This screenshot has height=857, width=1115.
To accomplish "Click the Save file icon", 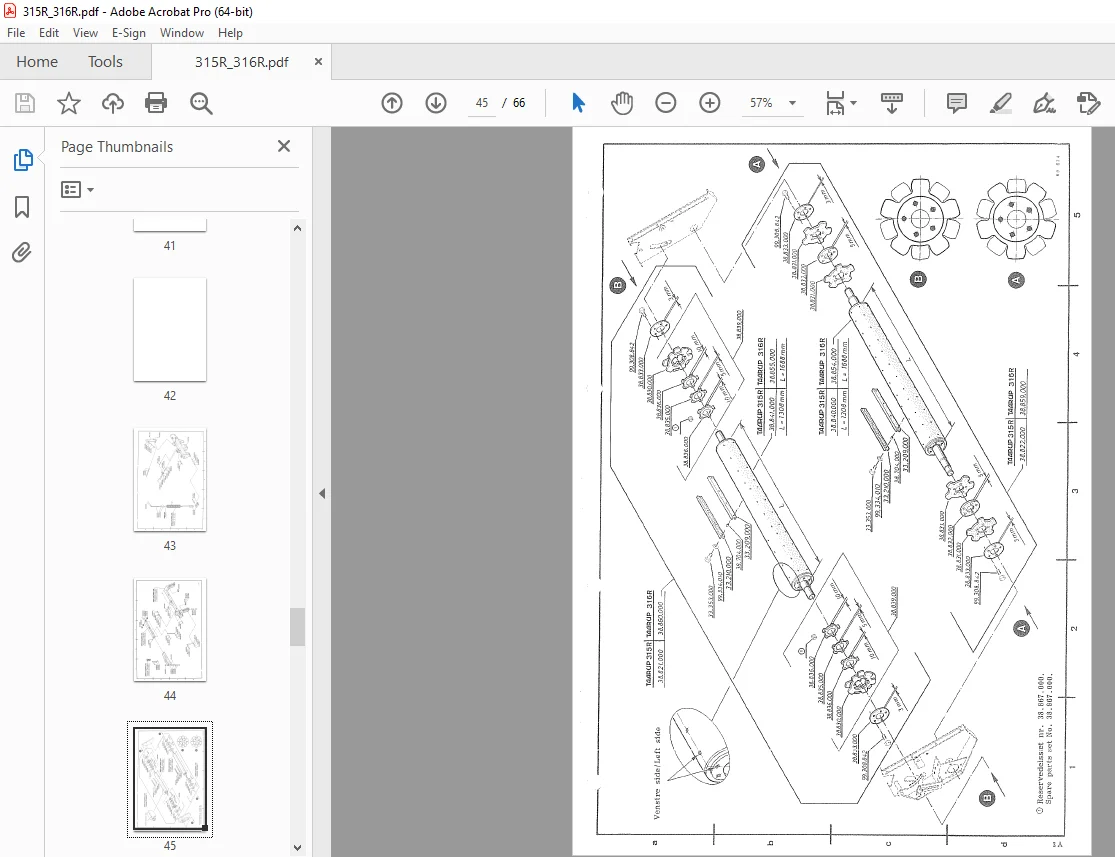I will (x=25, y=103).
